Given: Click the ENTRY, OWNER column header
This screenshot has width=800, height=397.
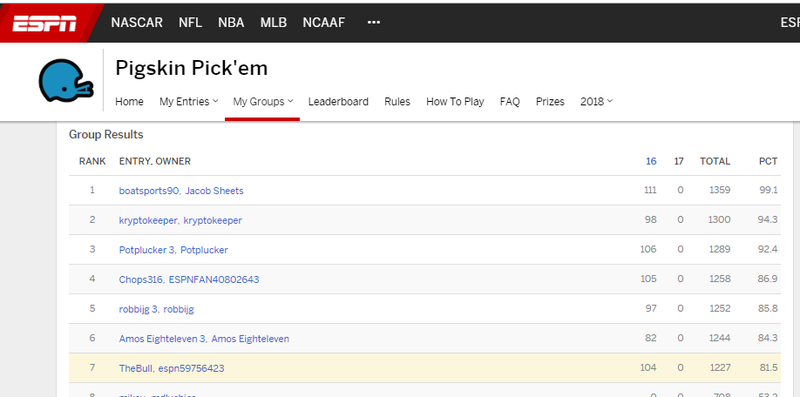Looking at the screenshot, I should 155,161.
